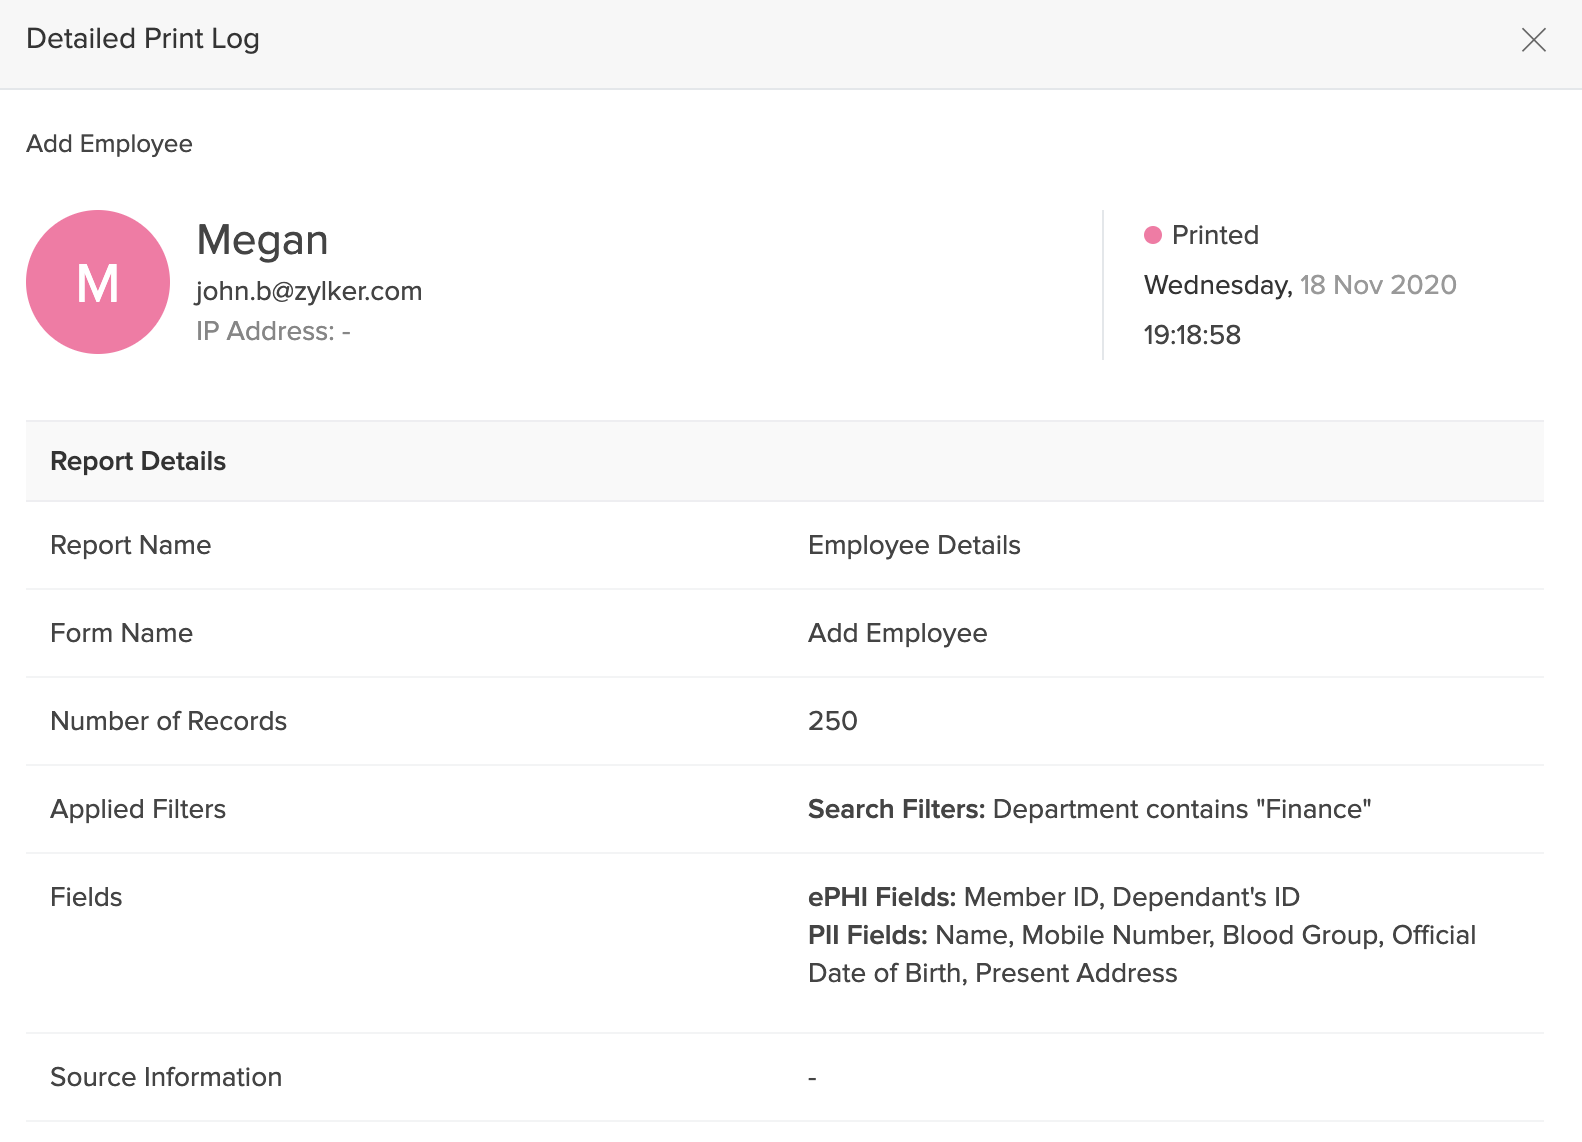Click the user name Megan
Image resolution: width=1582 pixels, height=1142 pixels.
(x=262, y=240)
